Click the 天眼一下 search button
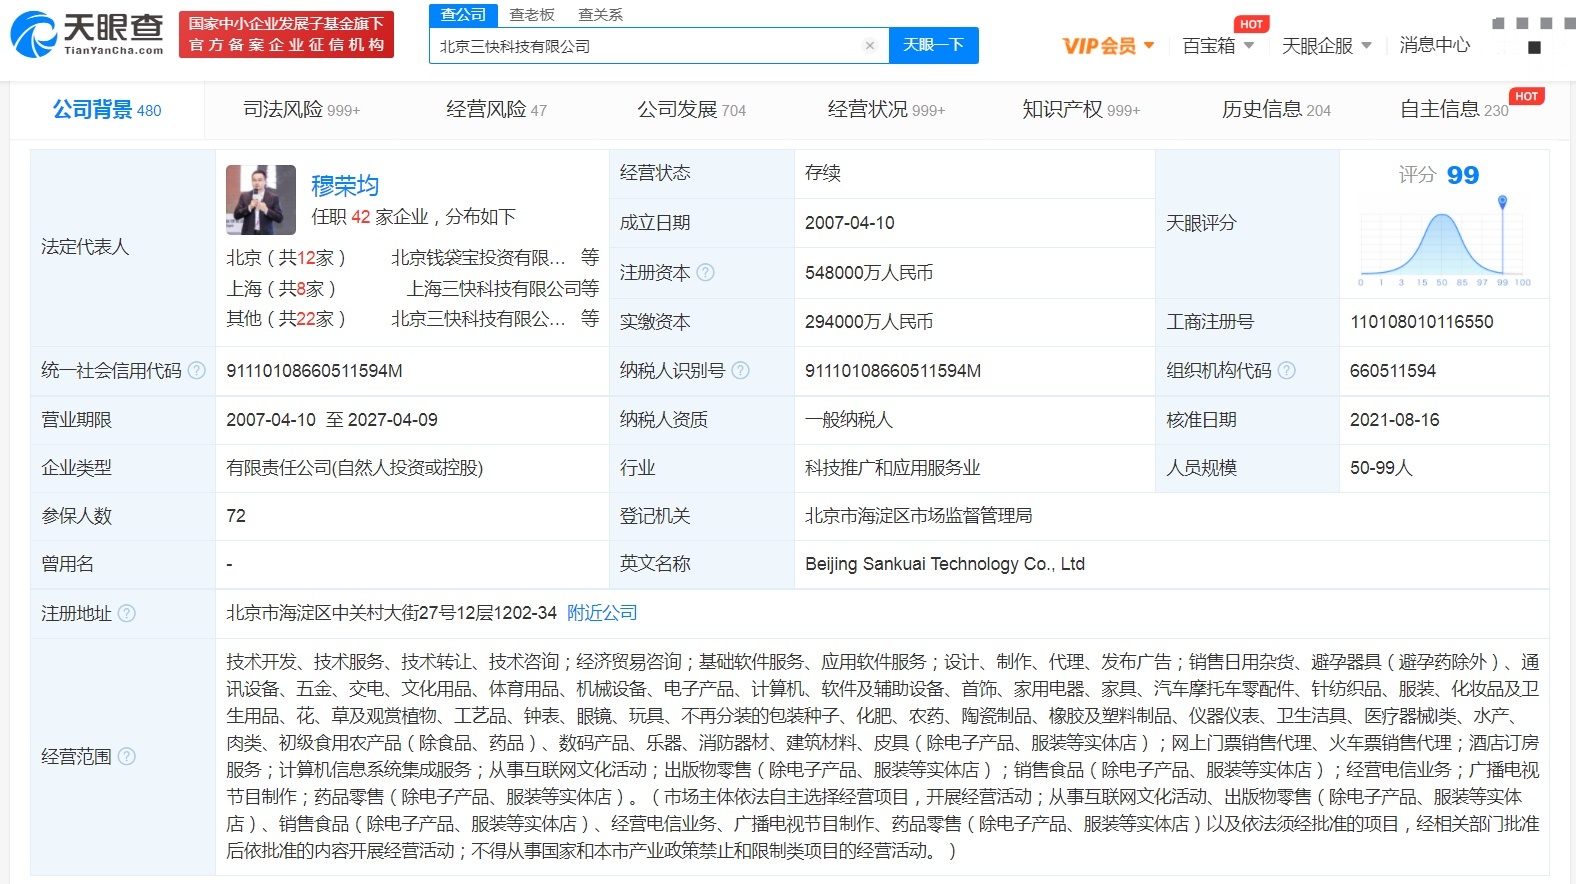 coord(934,45)
